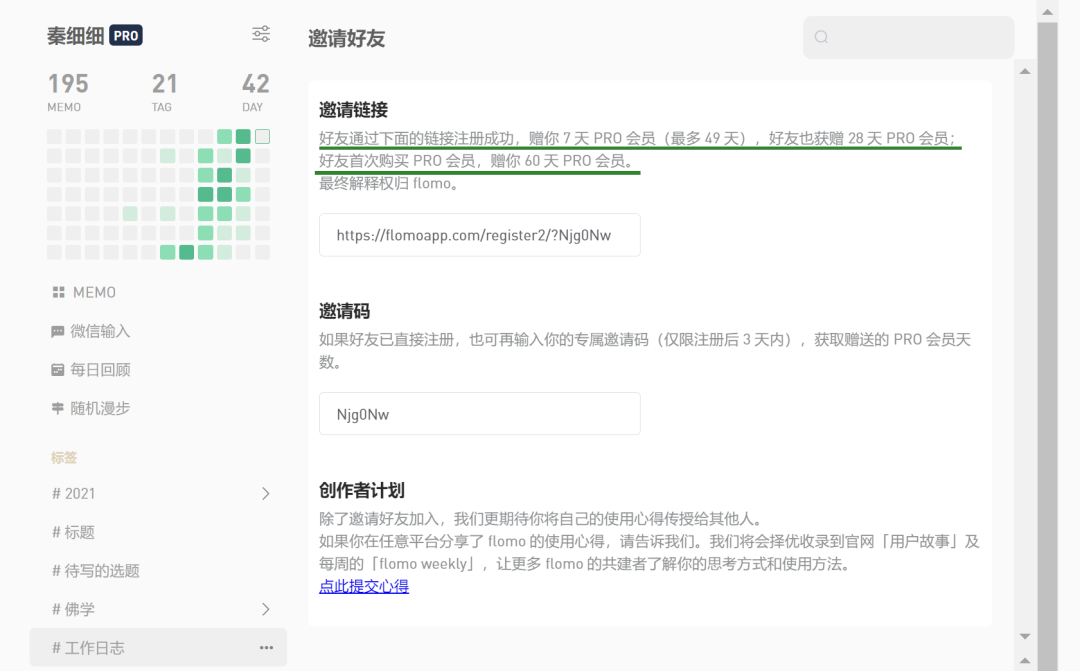
Task: Focus the search box at top
Action: pyautogui.click(x=908, y=37)
